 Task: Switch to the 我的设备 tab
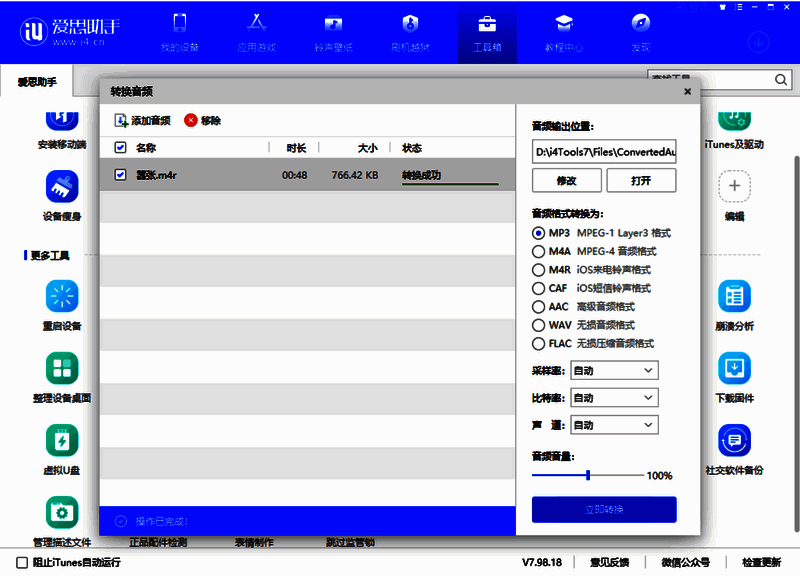(180, 31)
